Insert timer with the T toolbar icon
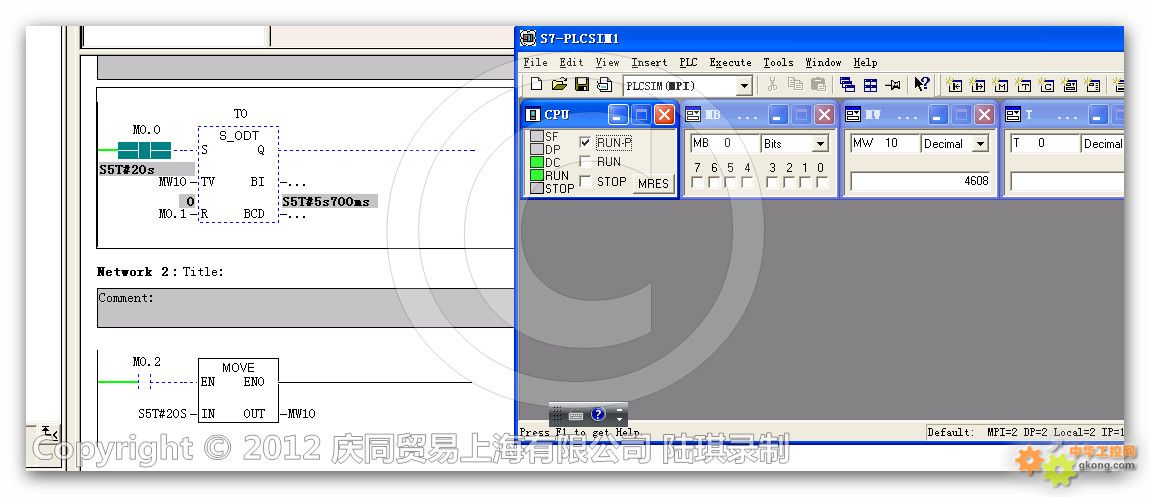 coord(1023,86)
